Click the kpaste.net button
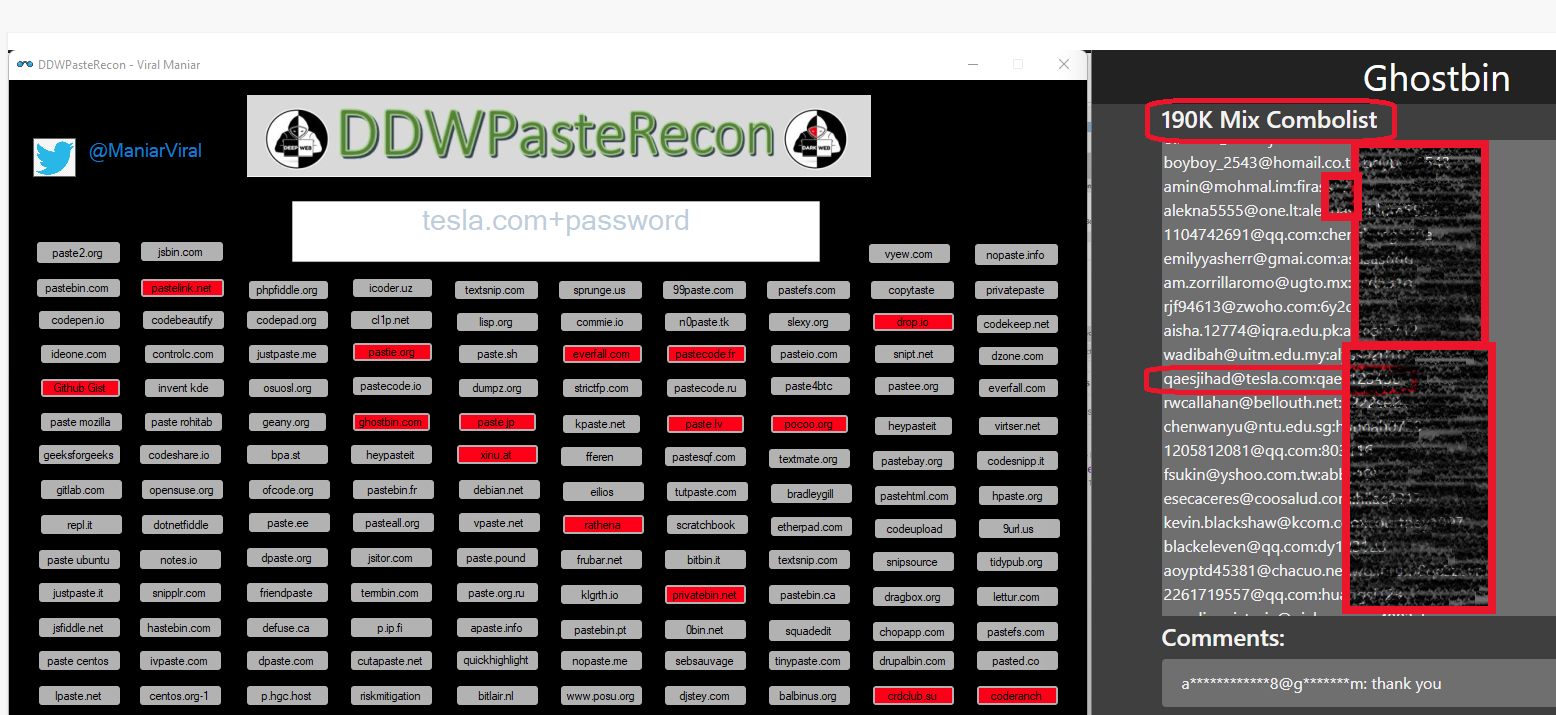This screenshot has width=1556, height=715. 600,424
